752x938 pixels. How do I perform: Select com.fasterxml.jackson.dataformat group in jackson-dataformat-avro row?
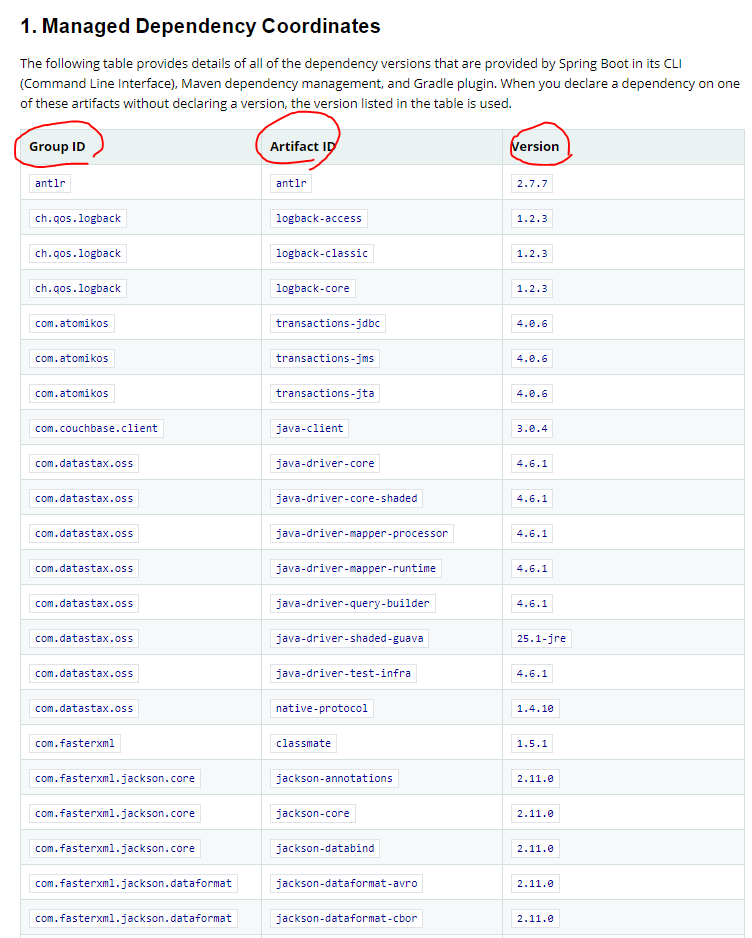tap(133, 883)
